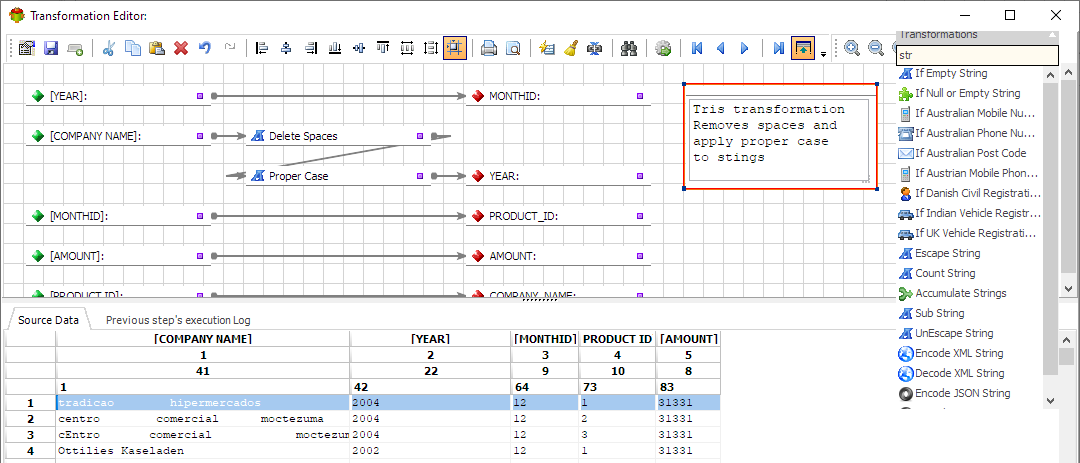The width and height of the screenshot is (1080, 463).
Task: Choose the 'Escape String' transformation
Action: tap(947, 253)
